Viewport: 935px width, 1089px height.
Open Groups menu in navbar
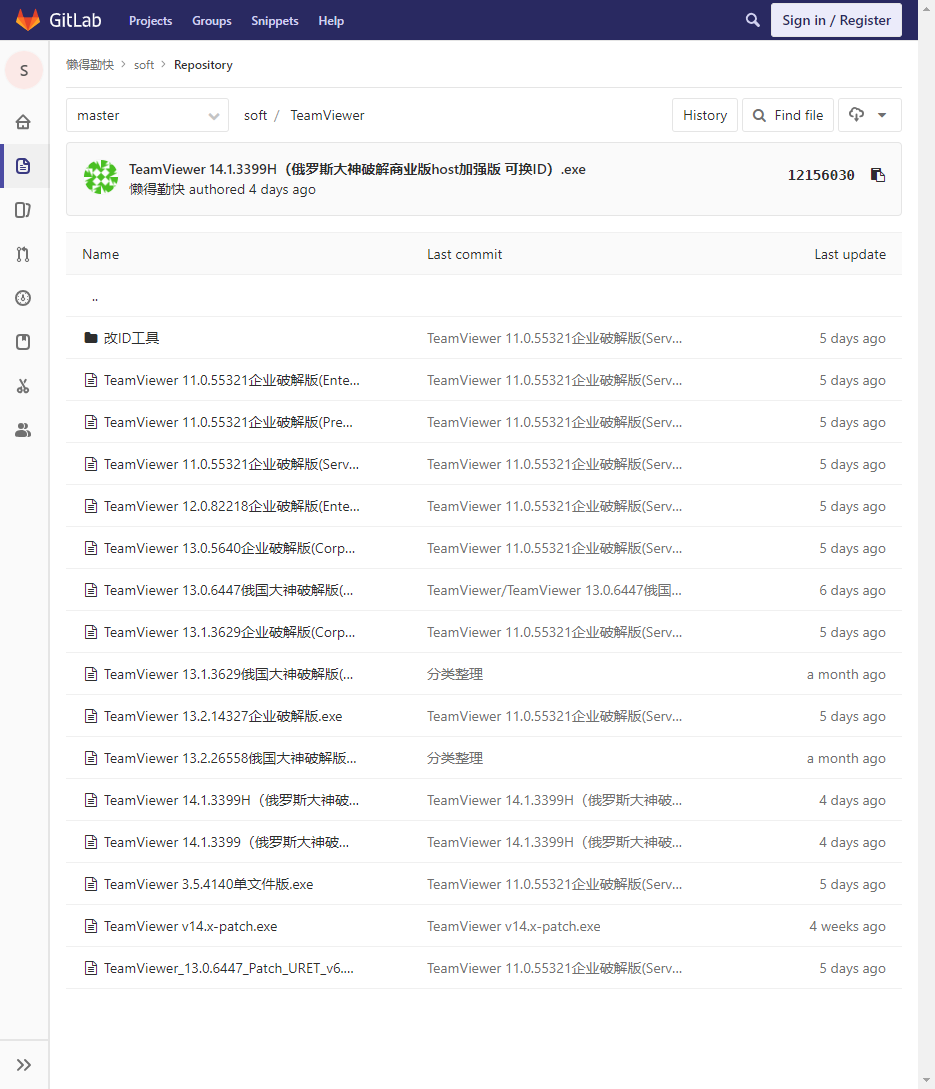pyautogui.click(x=212, y=21)
